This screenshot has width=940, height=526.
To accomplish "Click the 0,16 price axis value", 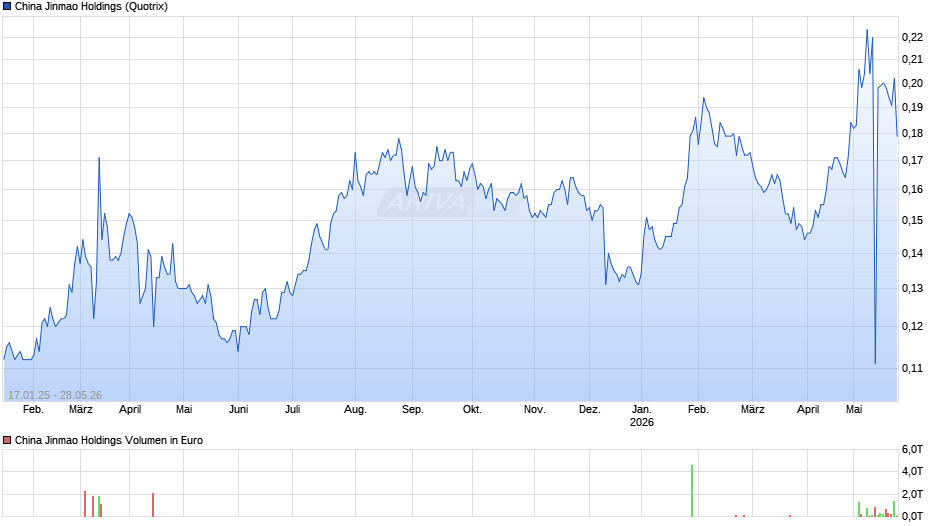I will point(912,190).
